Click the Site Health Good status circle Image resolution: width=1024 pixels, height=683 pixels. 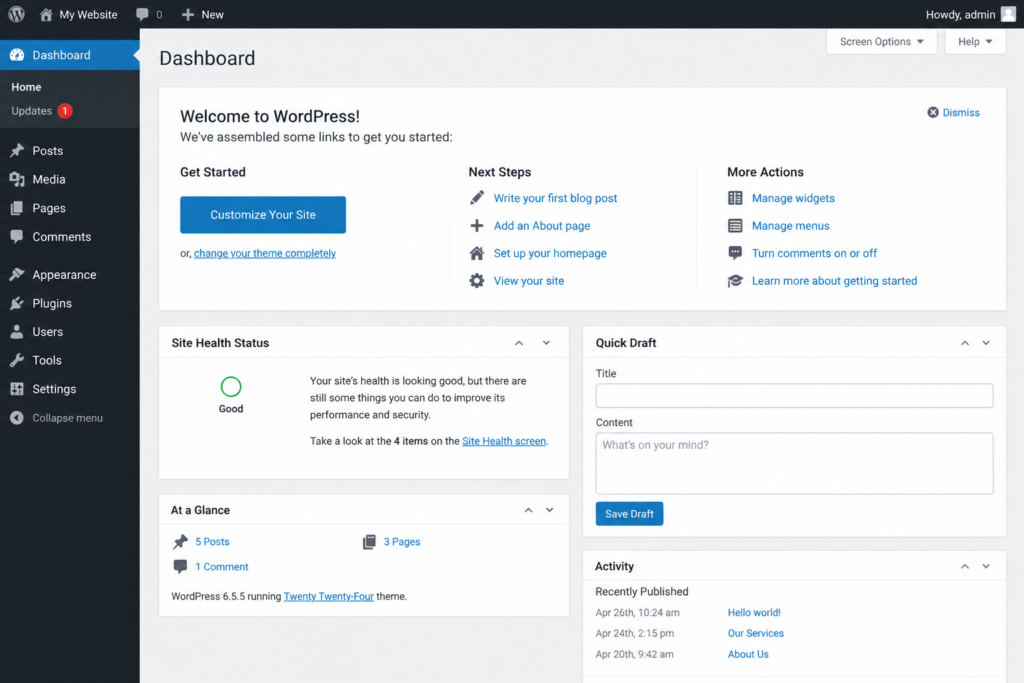coord(231,387)
